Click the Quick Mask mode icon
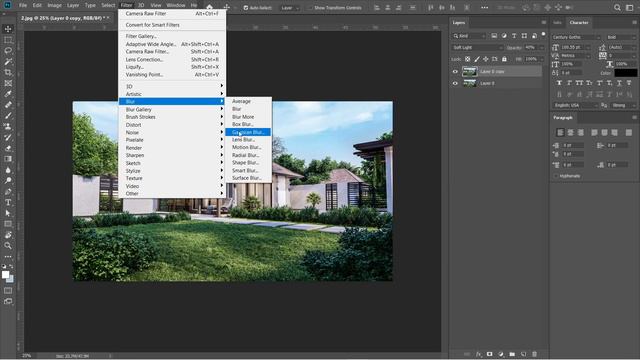The height and width of the screenshot is (360, 640). (8, 291)
